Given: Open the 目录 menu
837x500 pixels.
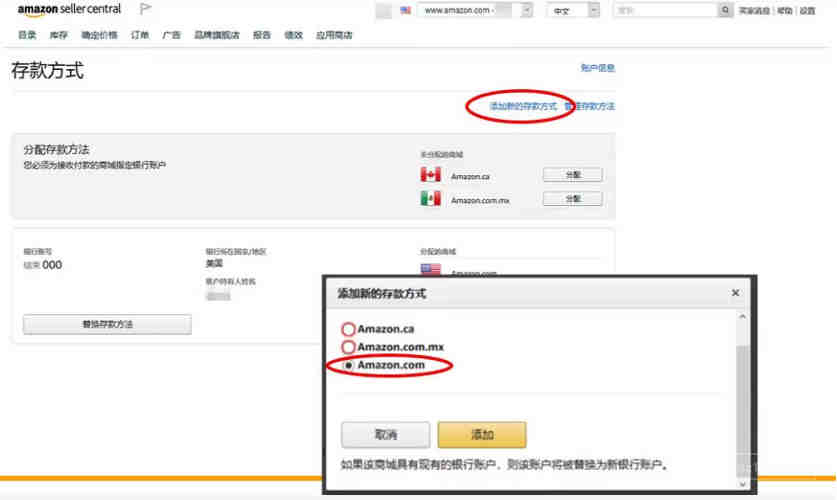Looking at the screenshot, I should pos(27,35).
